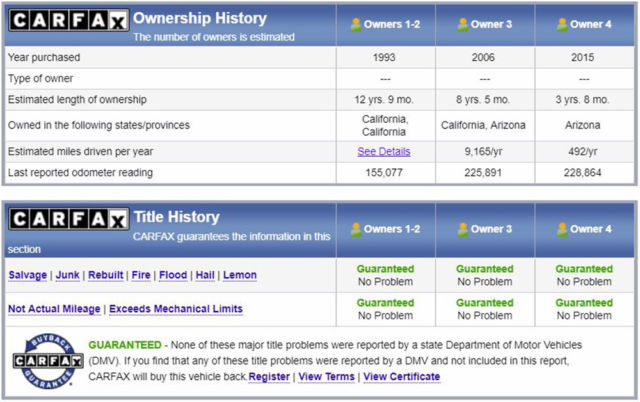Select year purchased 2015
Screen dimensions: 640x402
click(x=583, y=57)
